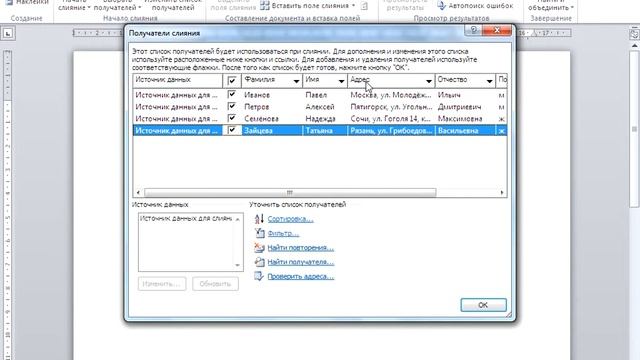Click the Filter (Фильтр) funnel icon
Viewport: 640px width, 360px height.
coord(260,233)
